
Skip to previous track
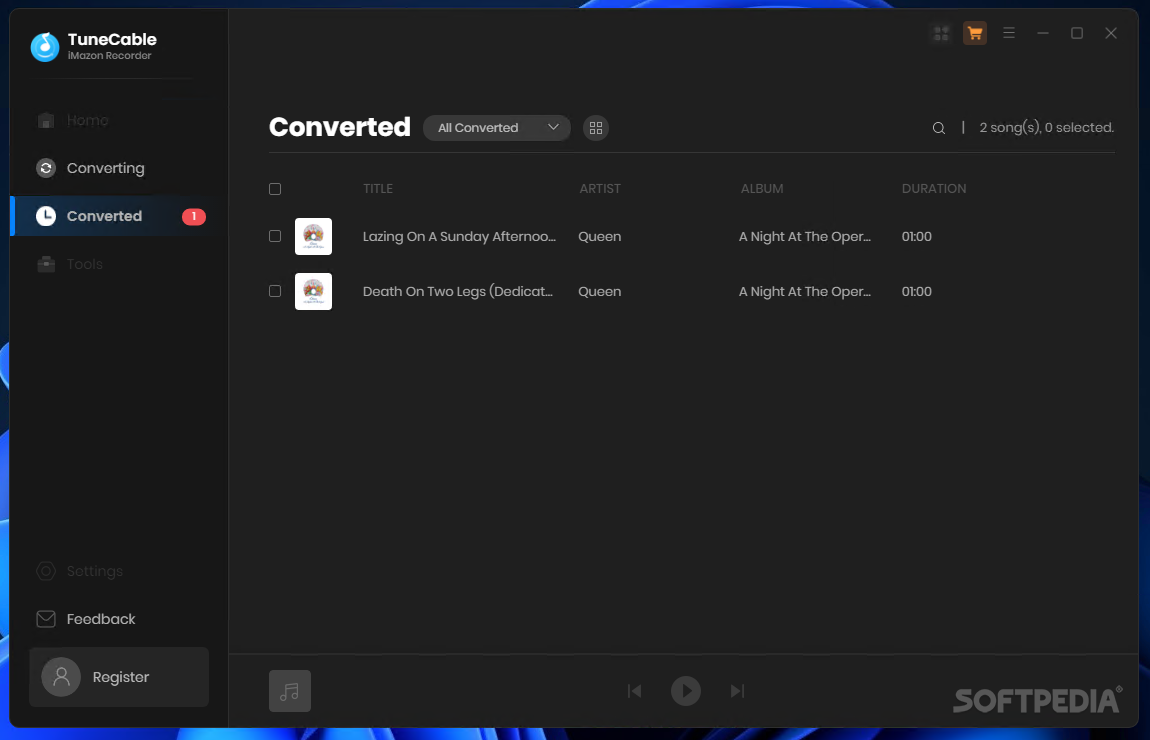pos(634,691)
